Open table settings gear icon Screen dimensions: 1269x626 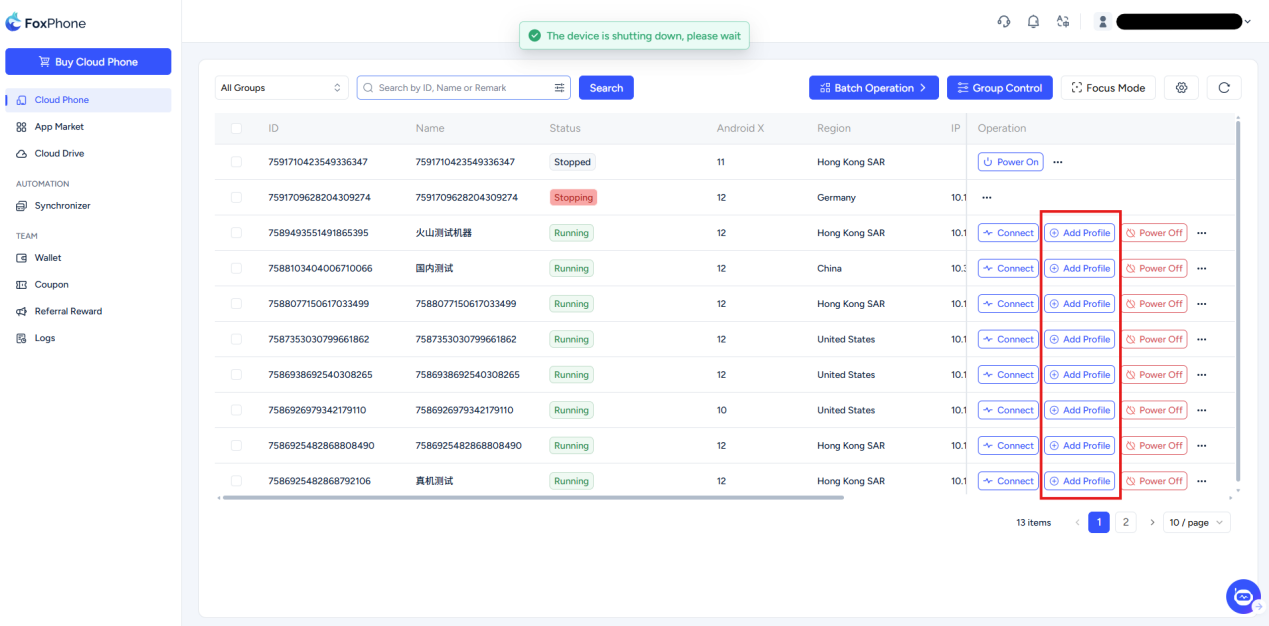[1181, 88]
